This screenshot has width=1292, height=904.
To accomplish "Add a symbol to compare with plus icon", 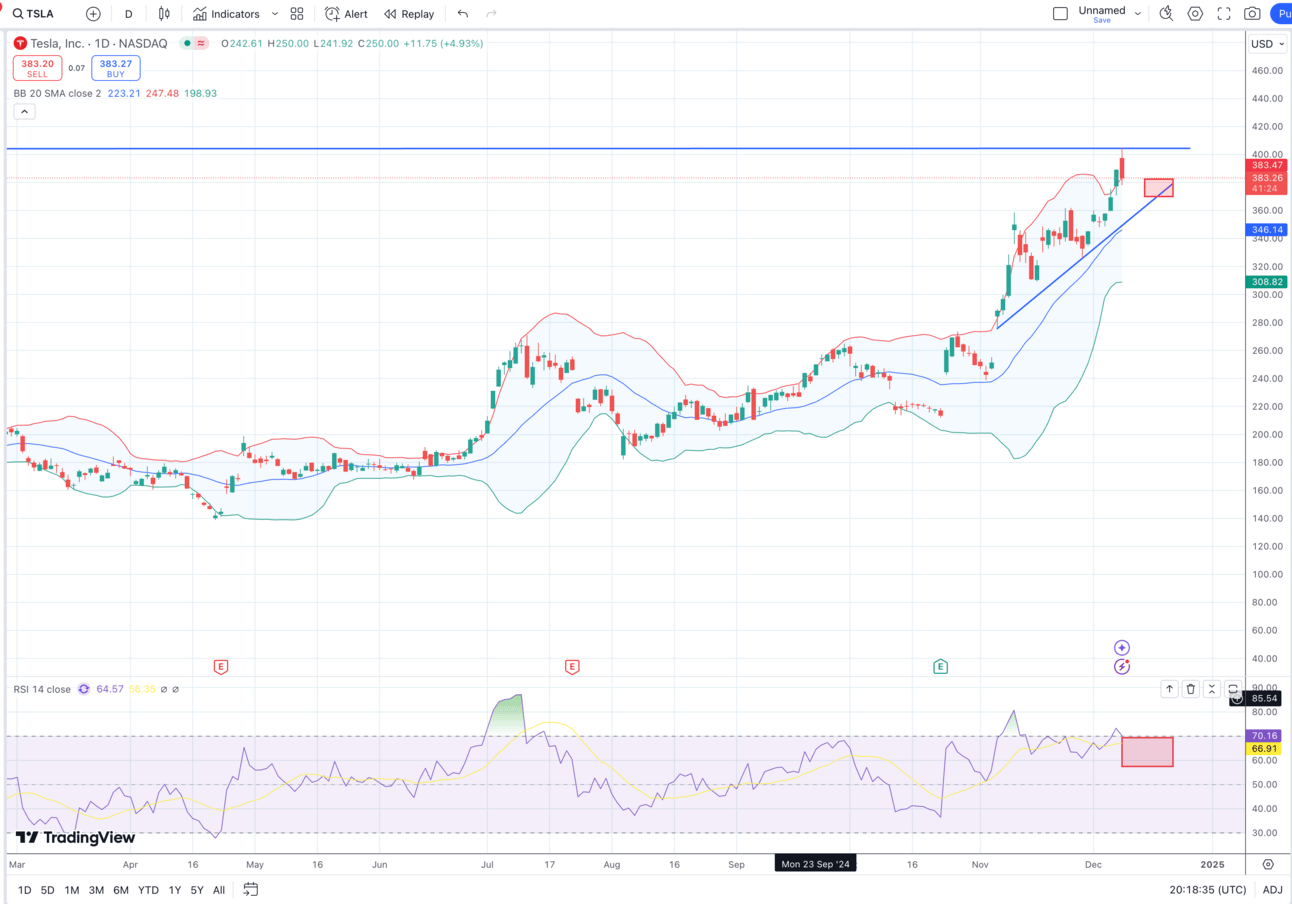I will tap(93, 14).
